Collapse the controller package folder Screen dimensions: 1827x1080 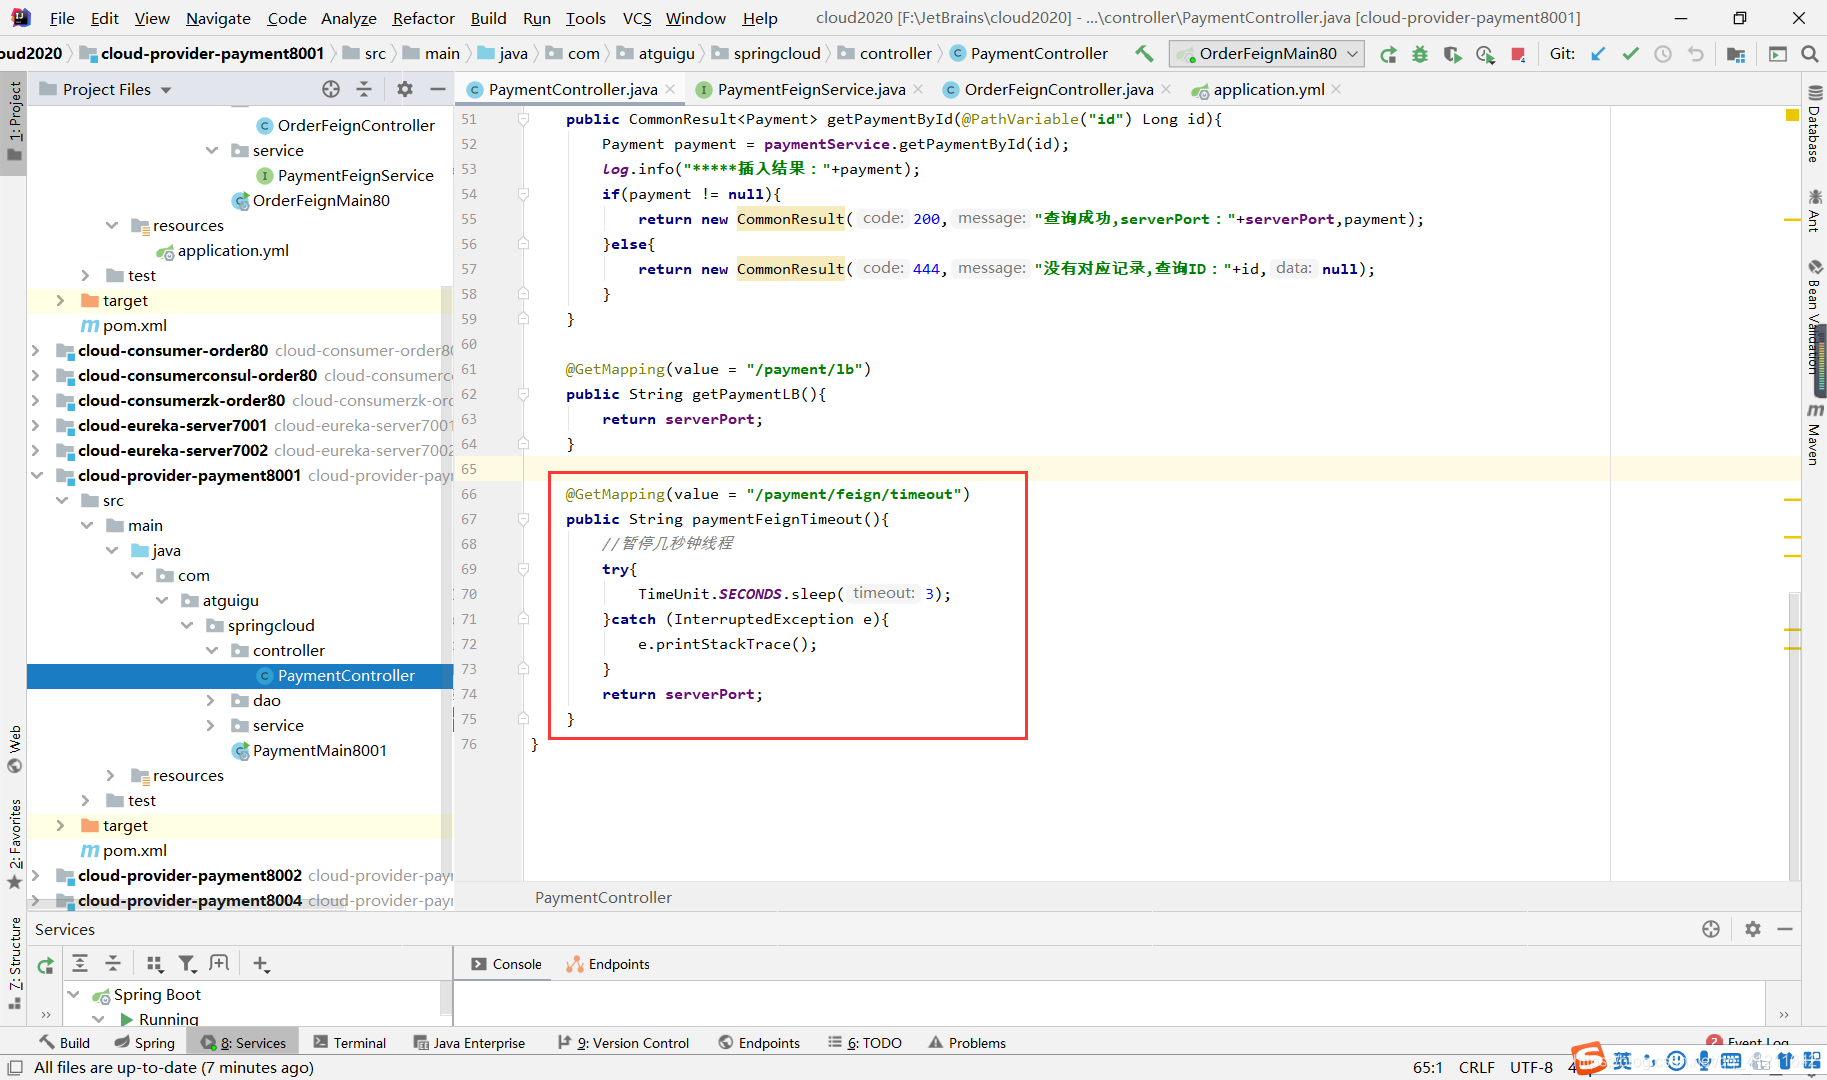pyautogui.click(x=211, y=650)
